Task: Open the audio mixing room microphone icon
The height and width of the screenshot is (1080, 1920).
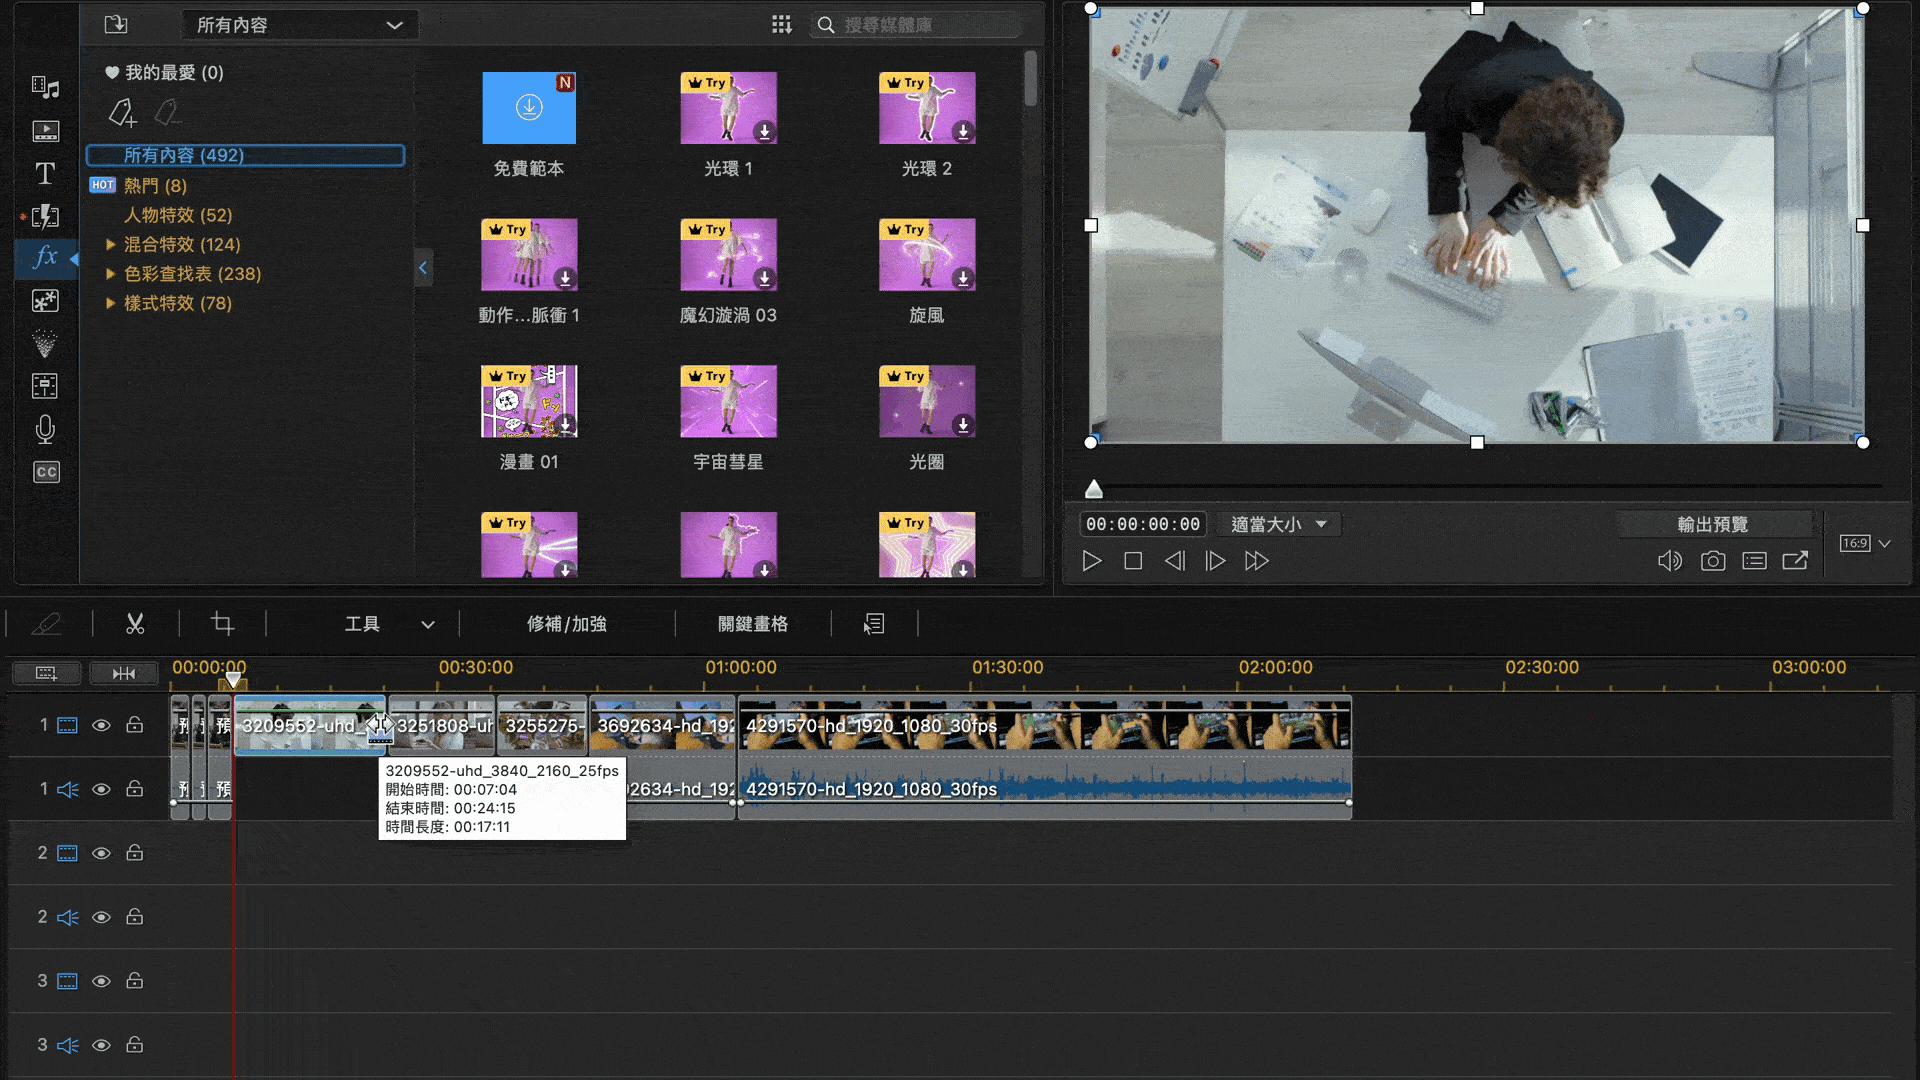Action: pos(45,429)
